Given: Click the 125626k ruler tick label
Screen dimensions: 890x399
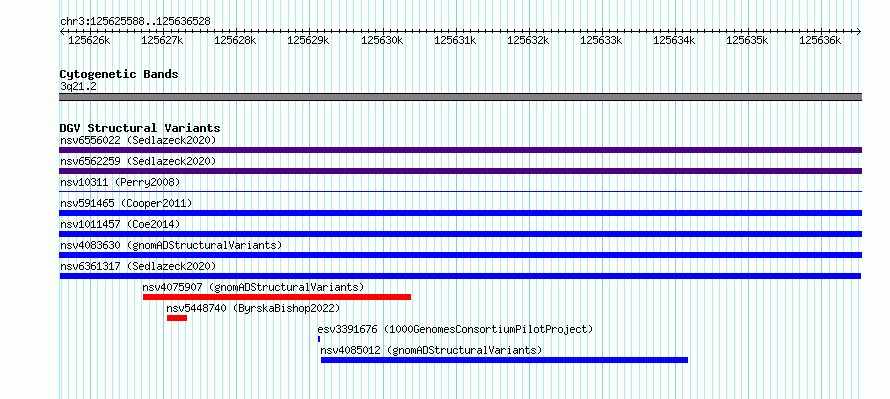Looking at the screenshot, I should [x=89, y=40].
